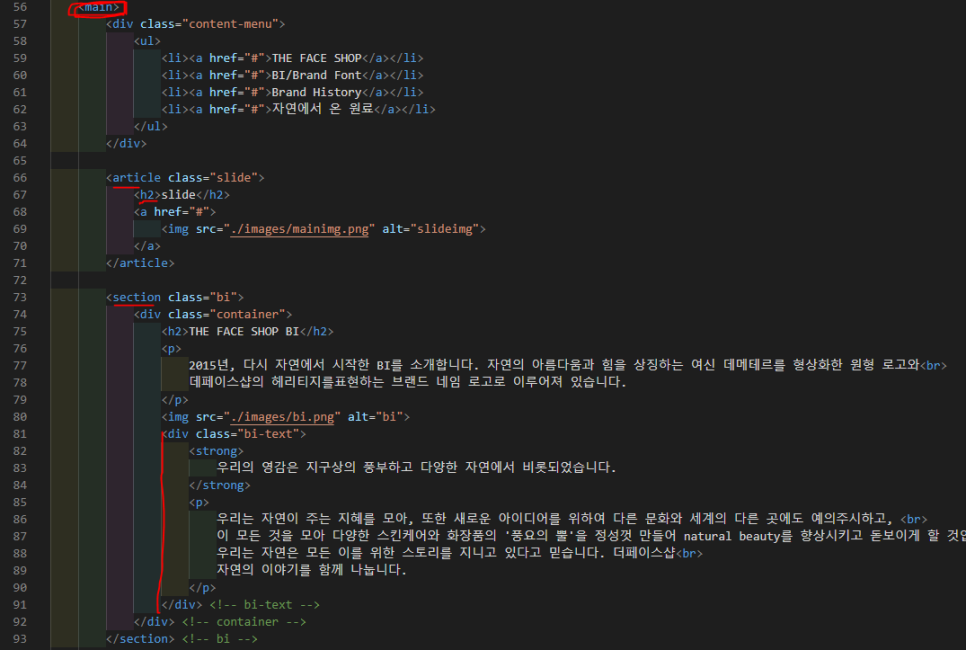The image size is (966, 650).
Task: Click the text starting "우리는 자연이 주는 지혜를"
Action: 554,519
